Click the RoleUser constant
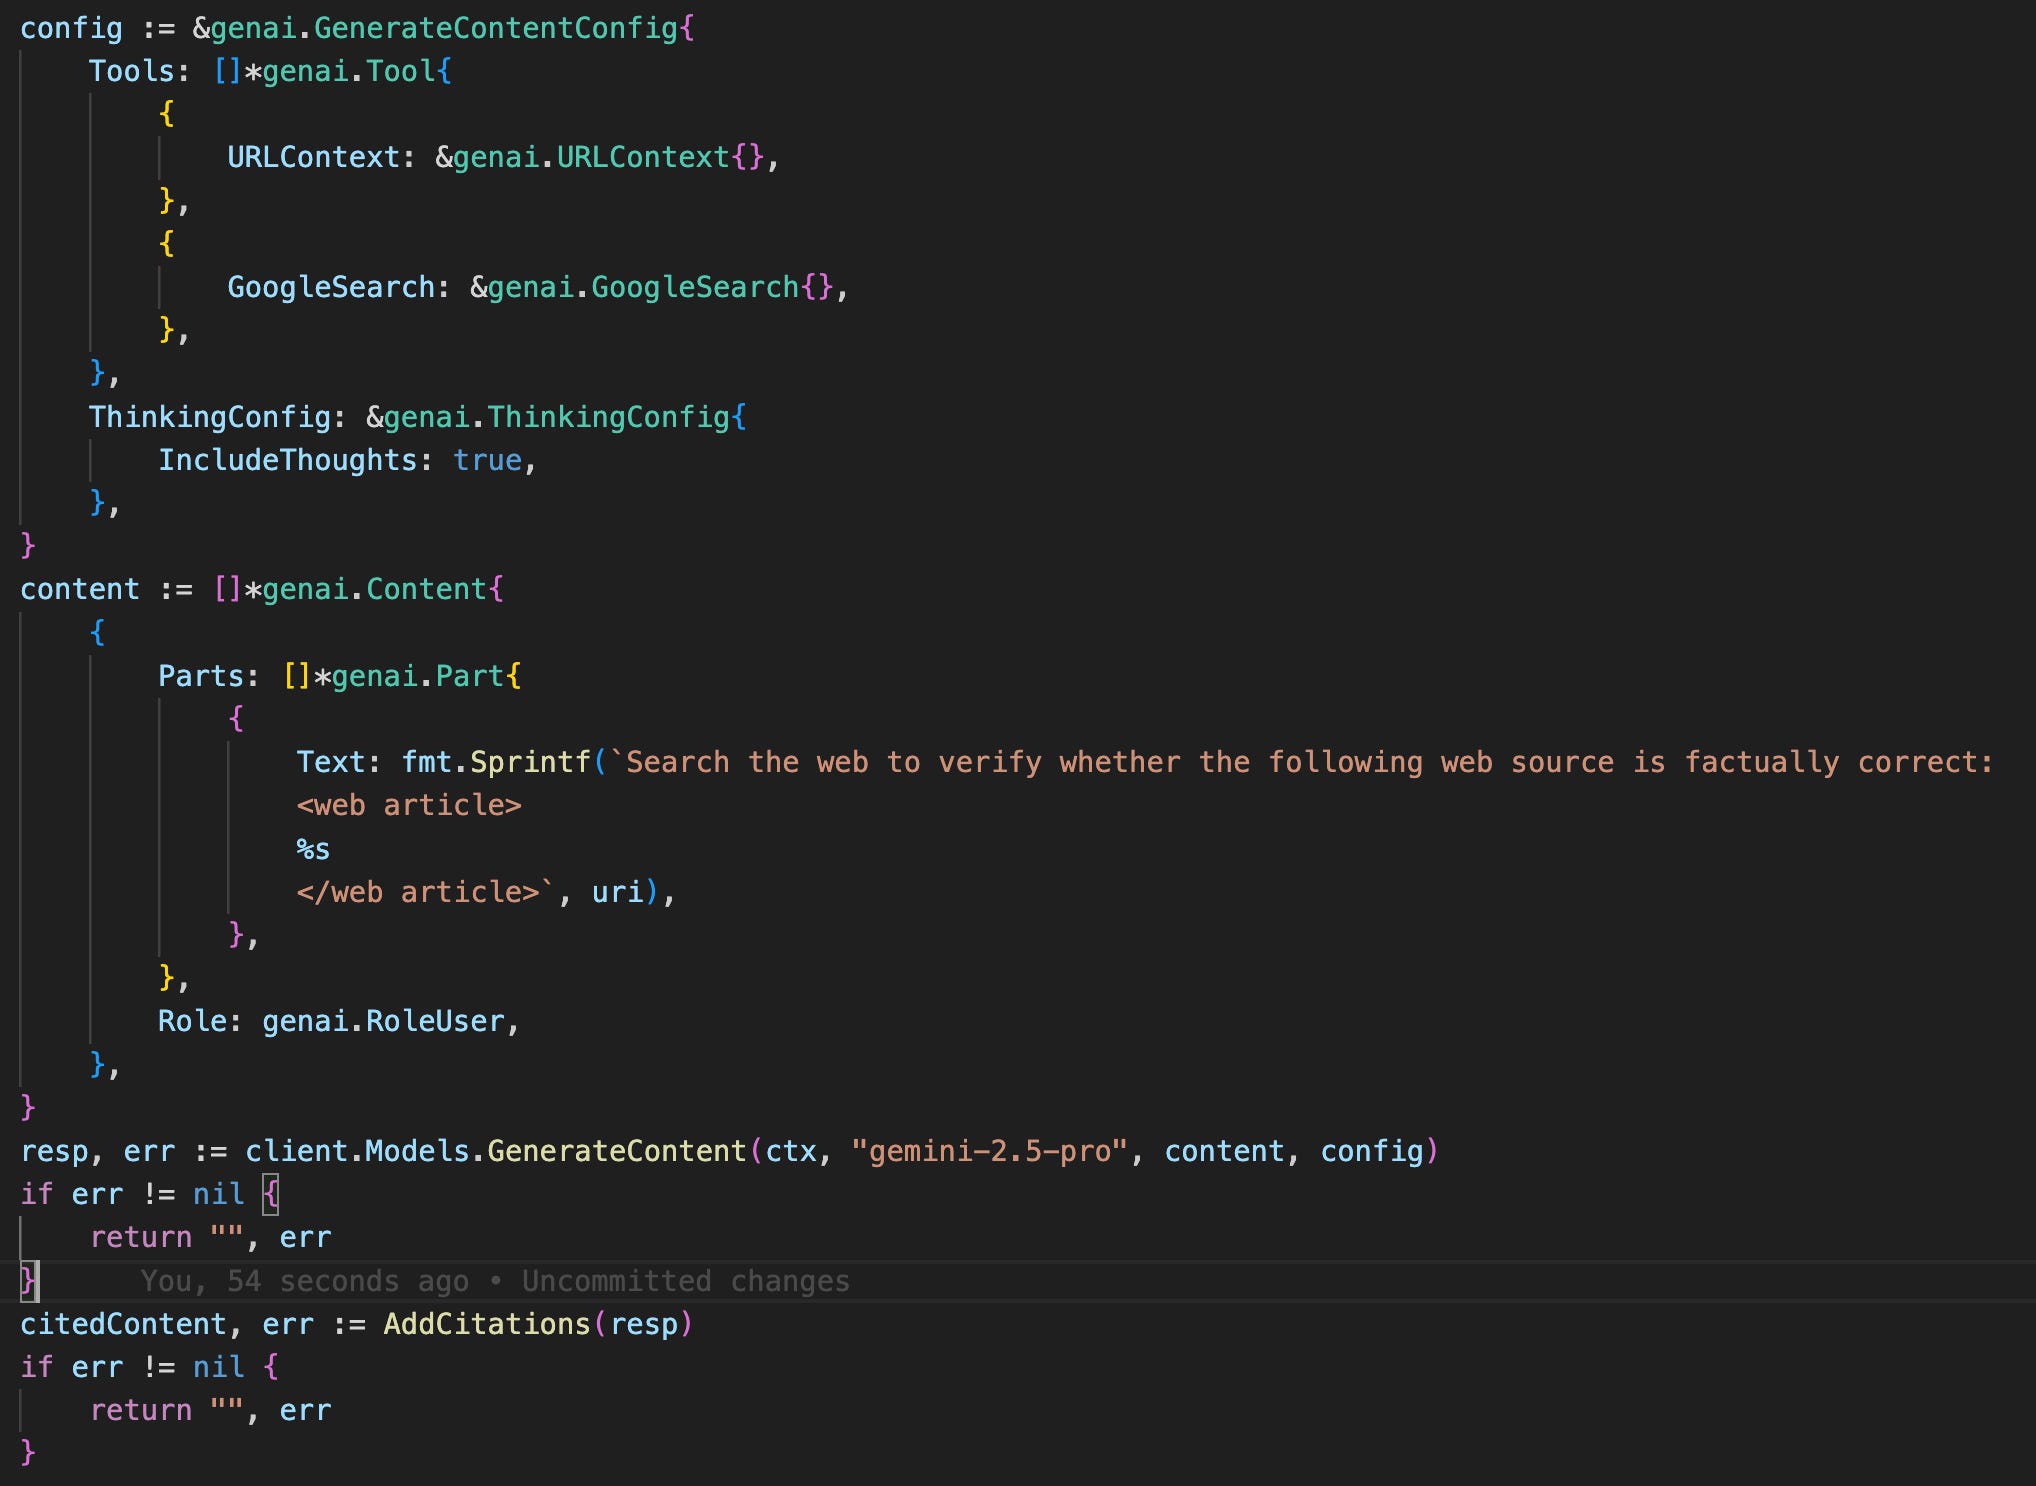 435,1021
